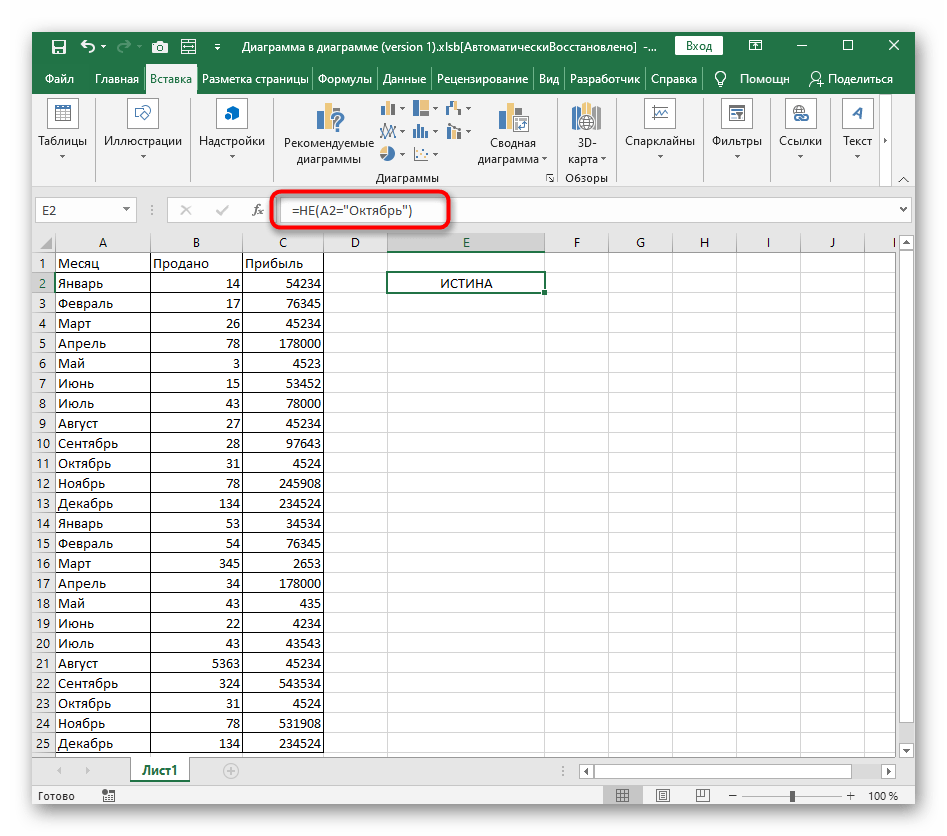Screen dimensions: 947x836
Task: Open the Таблицы group dropdown
Action: pyautogui.click(x=62, y=132)
